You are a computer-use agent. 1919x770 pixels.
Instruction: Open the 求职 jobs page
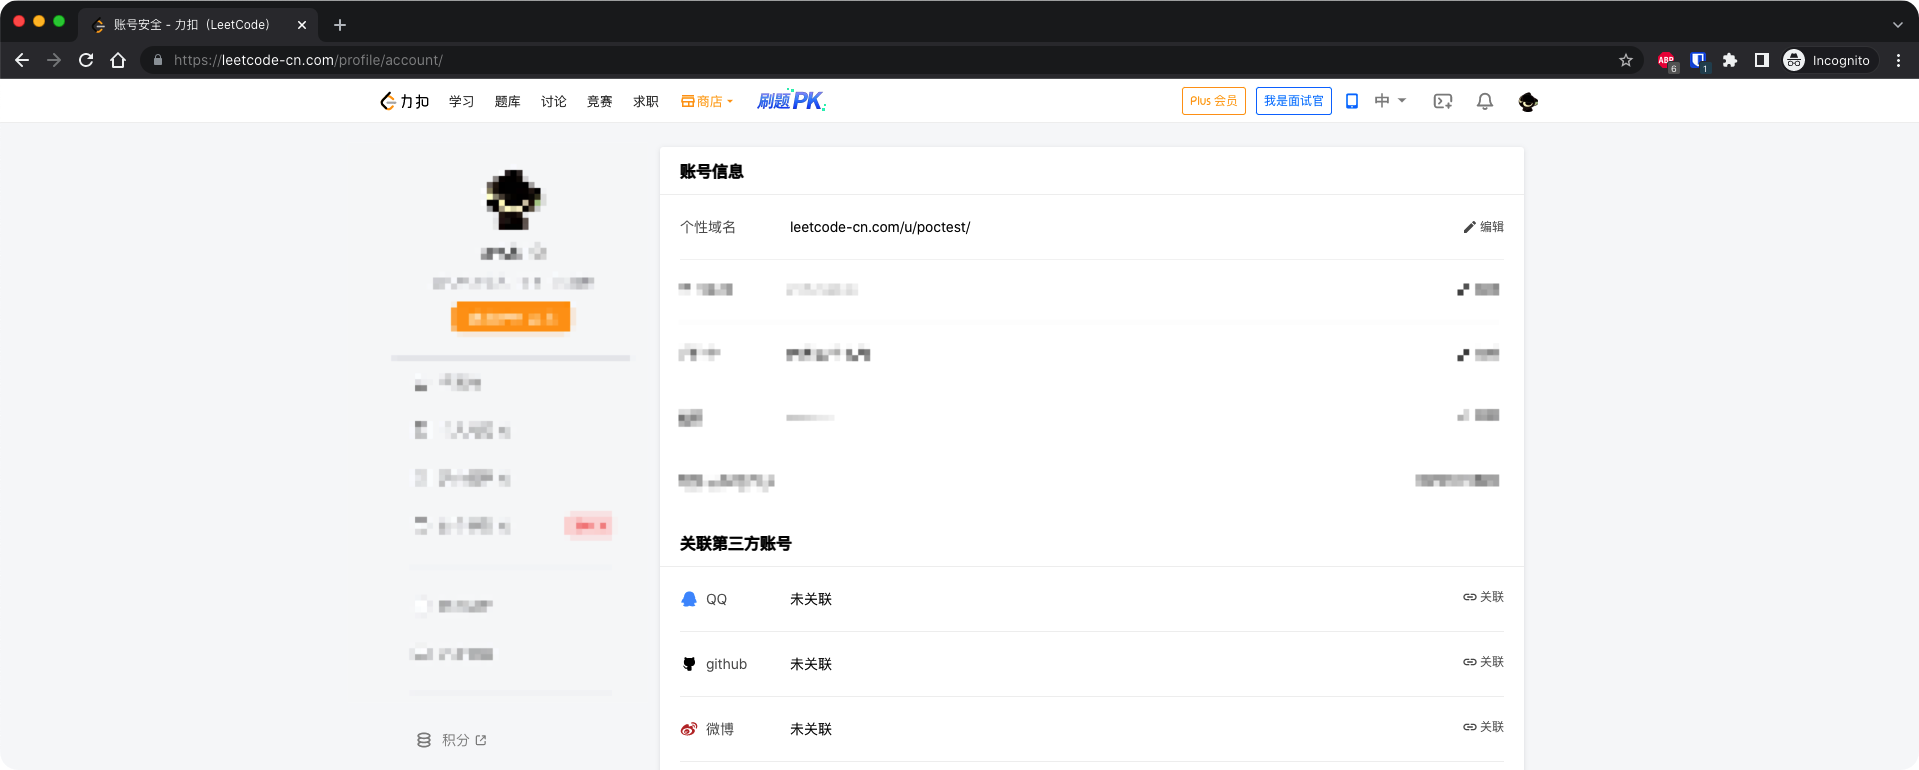(645, 101)
